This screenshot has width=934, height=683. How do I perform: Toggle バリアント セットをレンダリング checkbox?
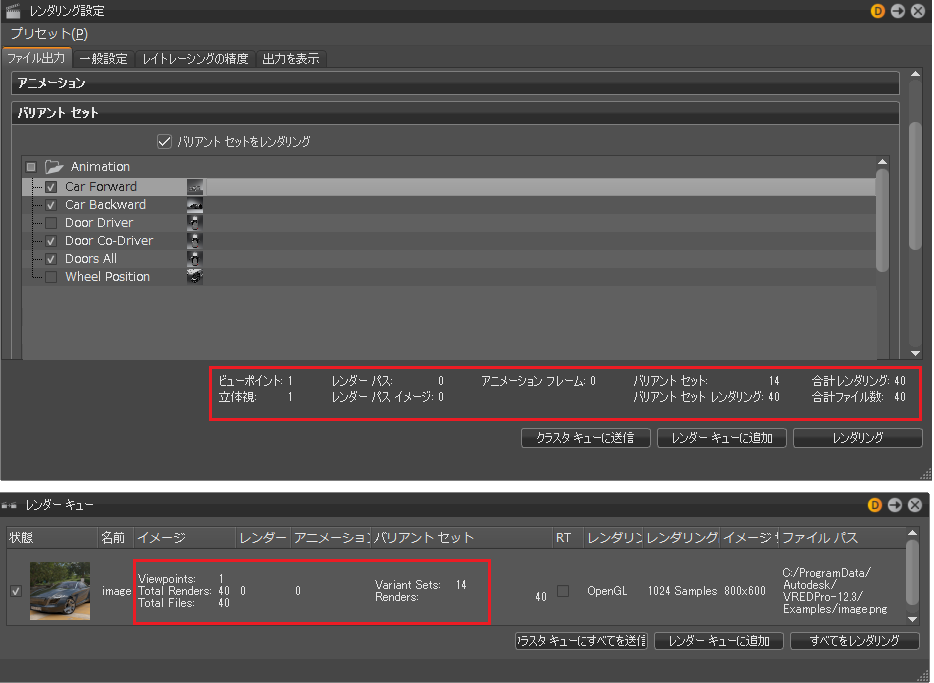[x=164, y=142]
